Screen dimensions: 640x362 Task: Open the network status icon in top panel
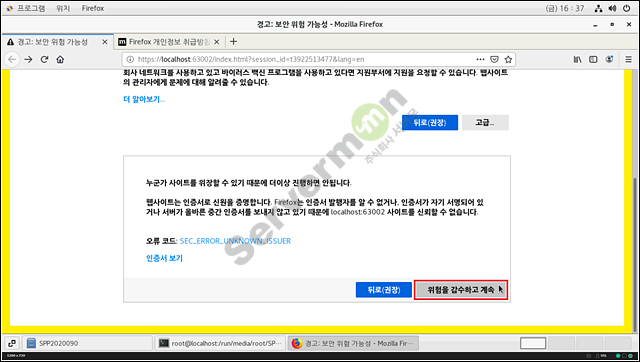598,8
